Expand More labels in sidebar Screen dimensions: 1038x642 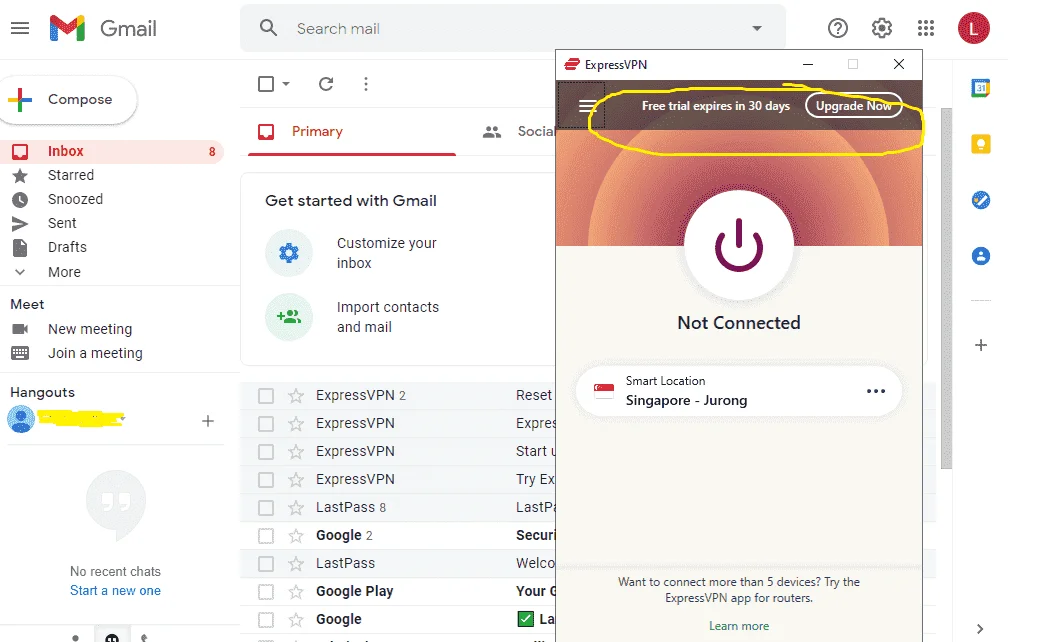point(64,272)
